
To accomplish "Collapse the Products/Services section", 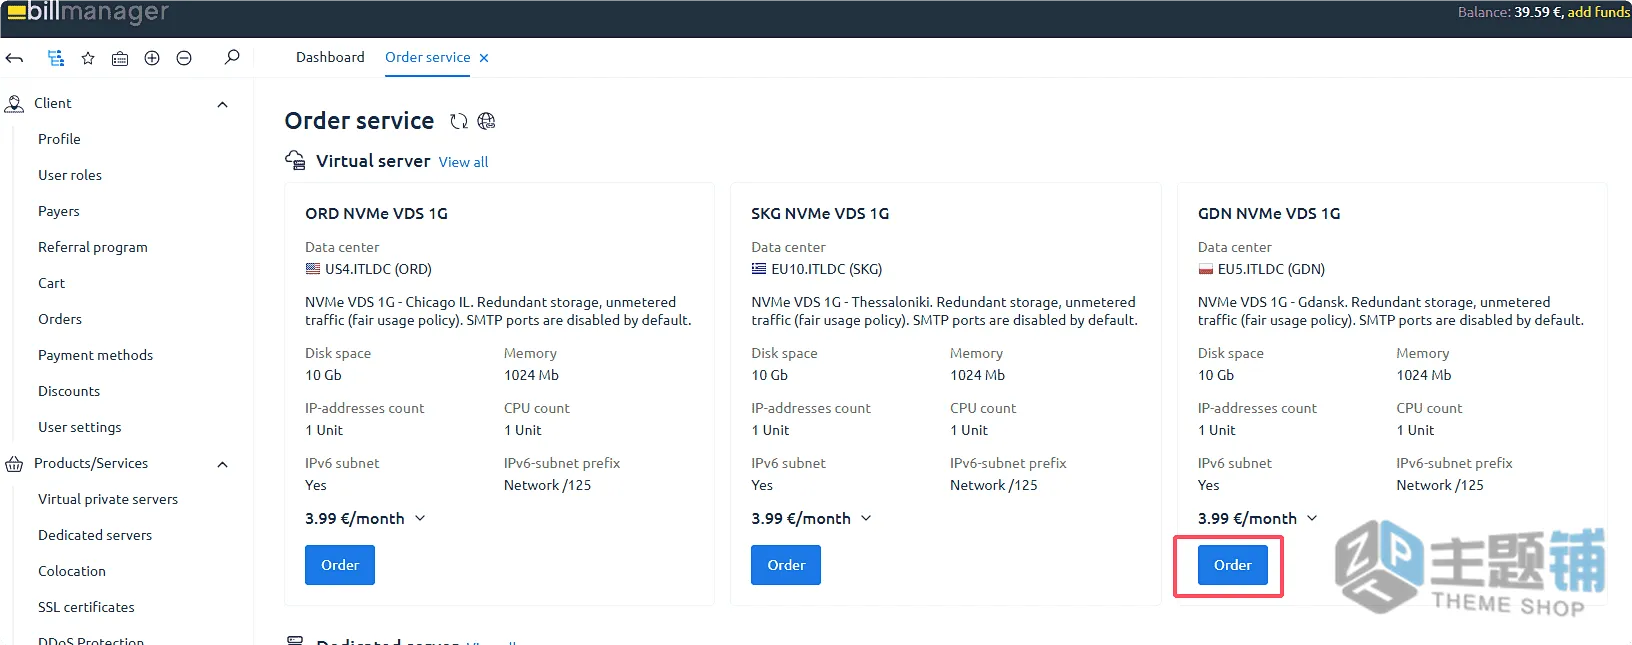I will point(222,464).
